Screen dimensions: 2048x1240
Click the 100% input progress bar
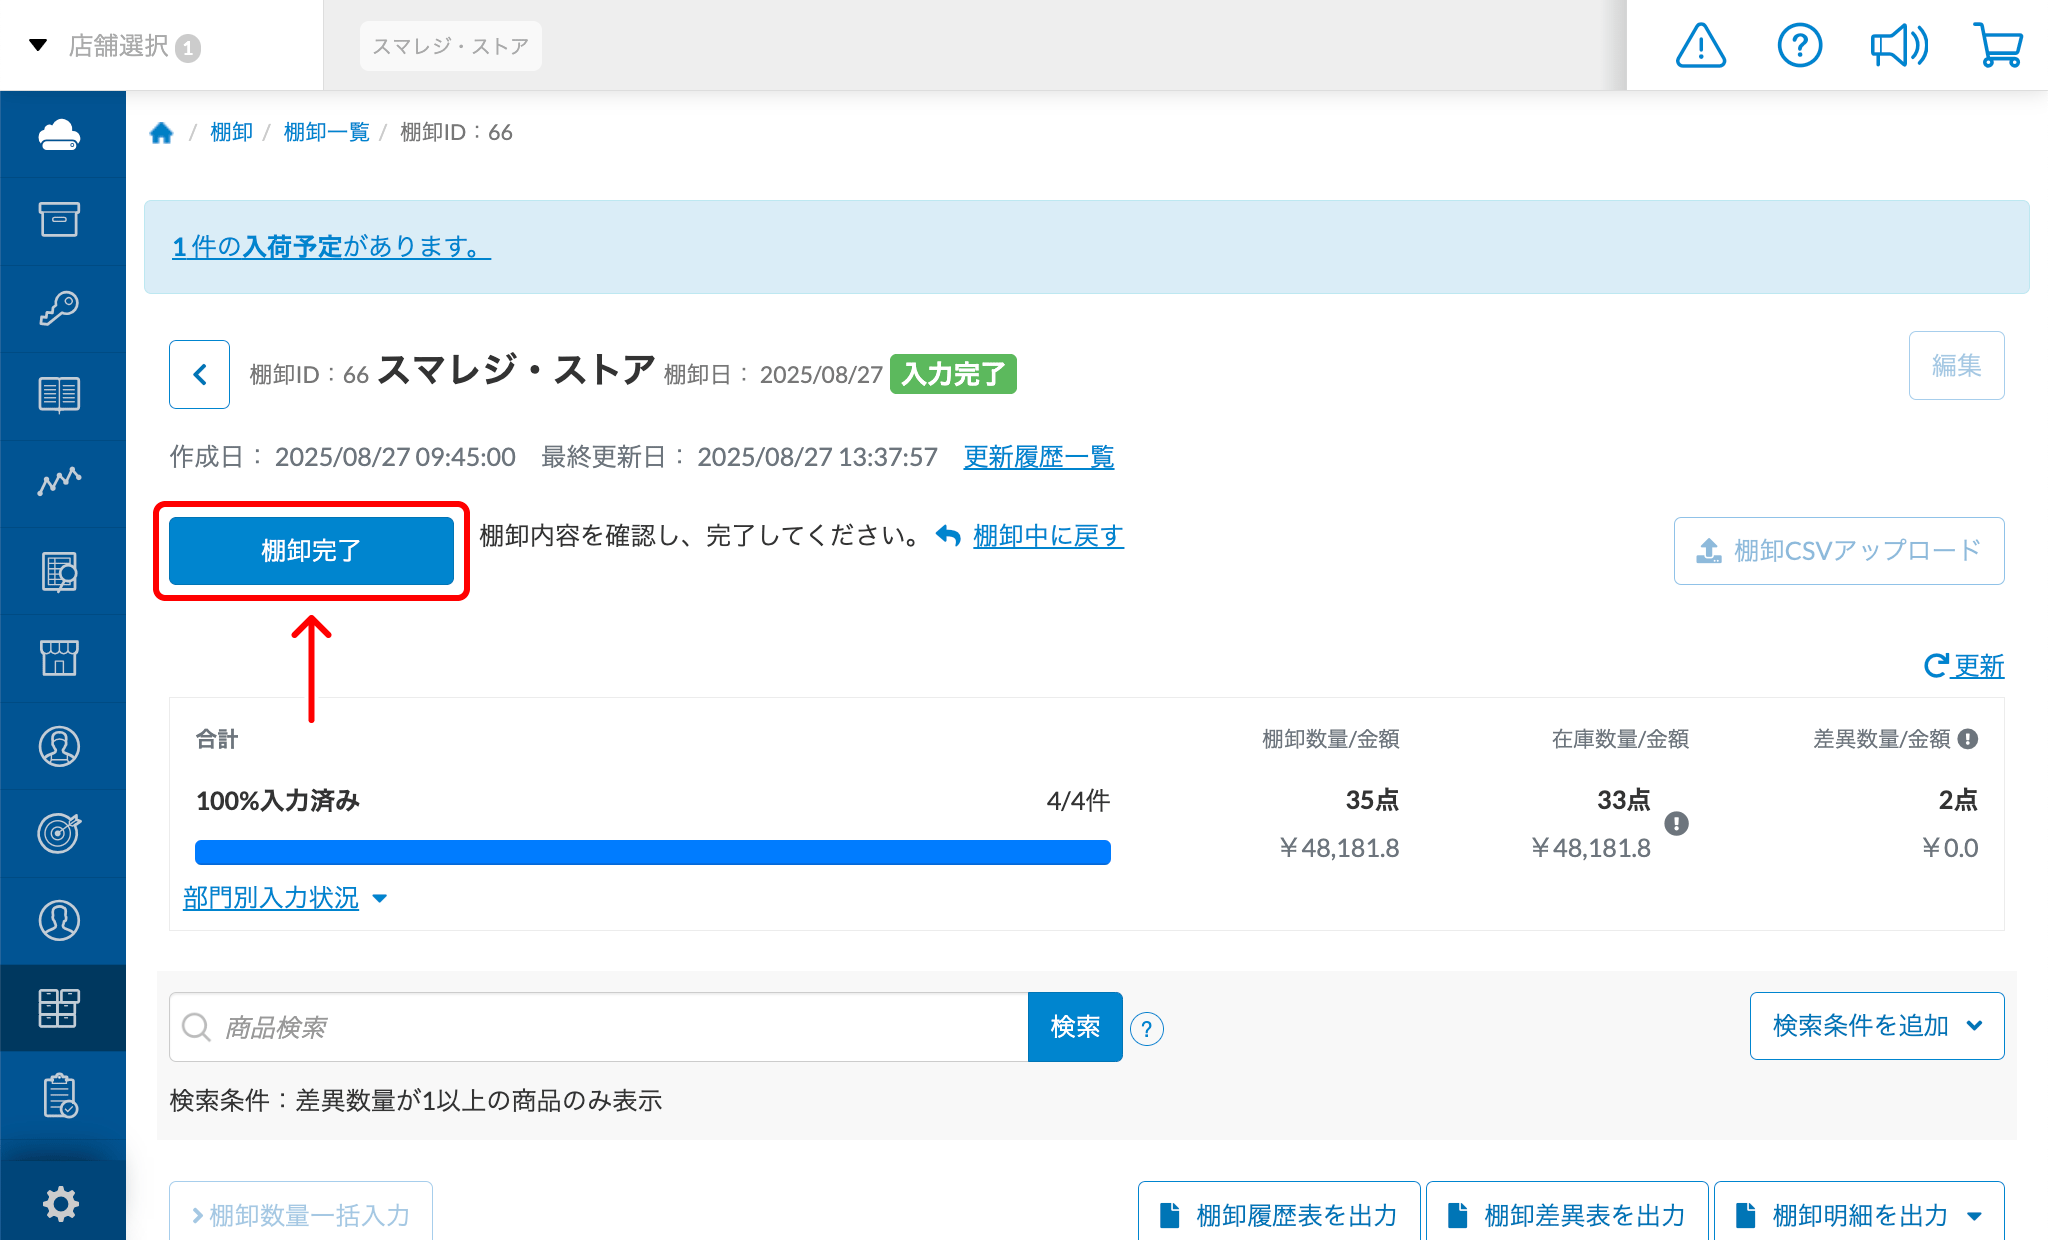tap(651, 851)
